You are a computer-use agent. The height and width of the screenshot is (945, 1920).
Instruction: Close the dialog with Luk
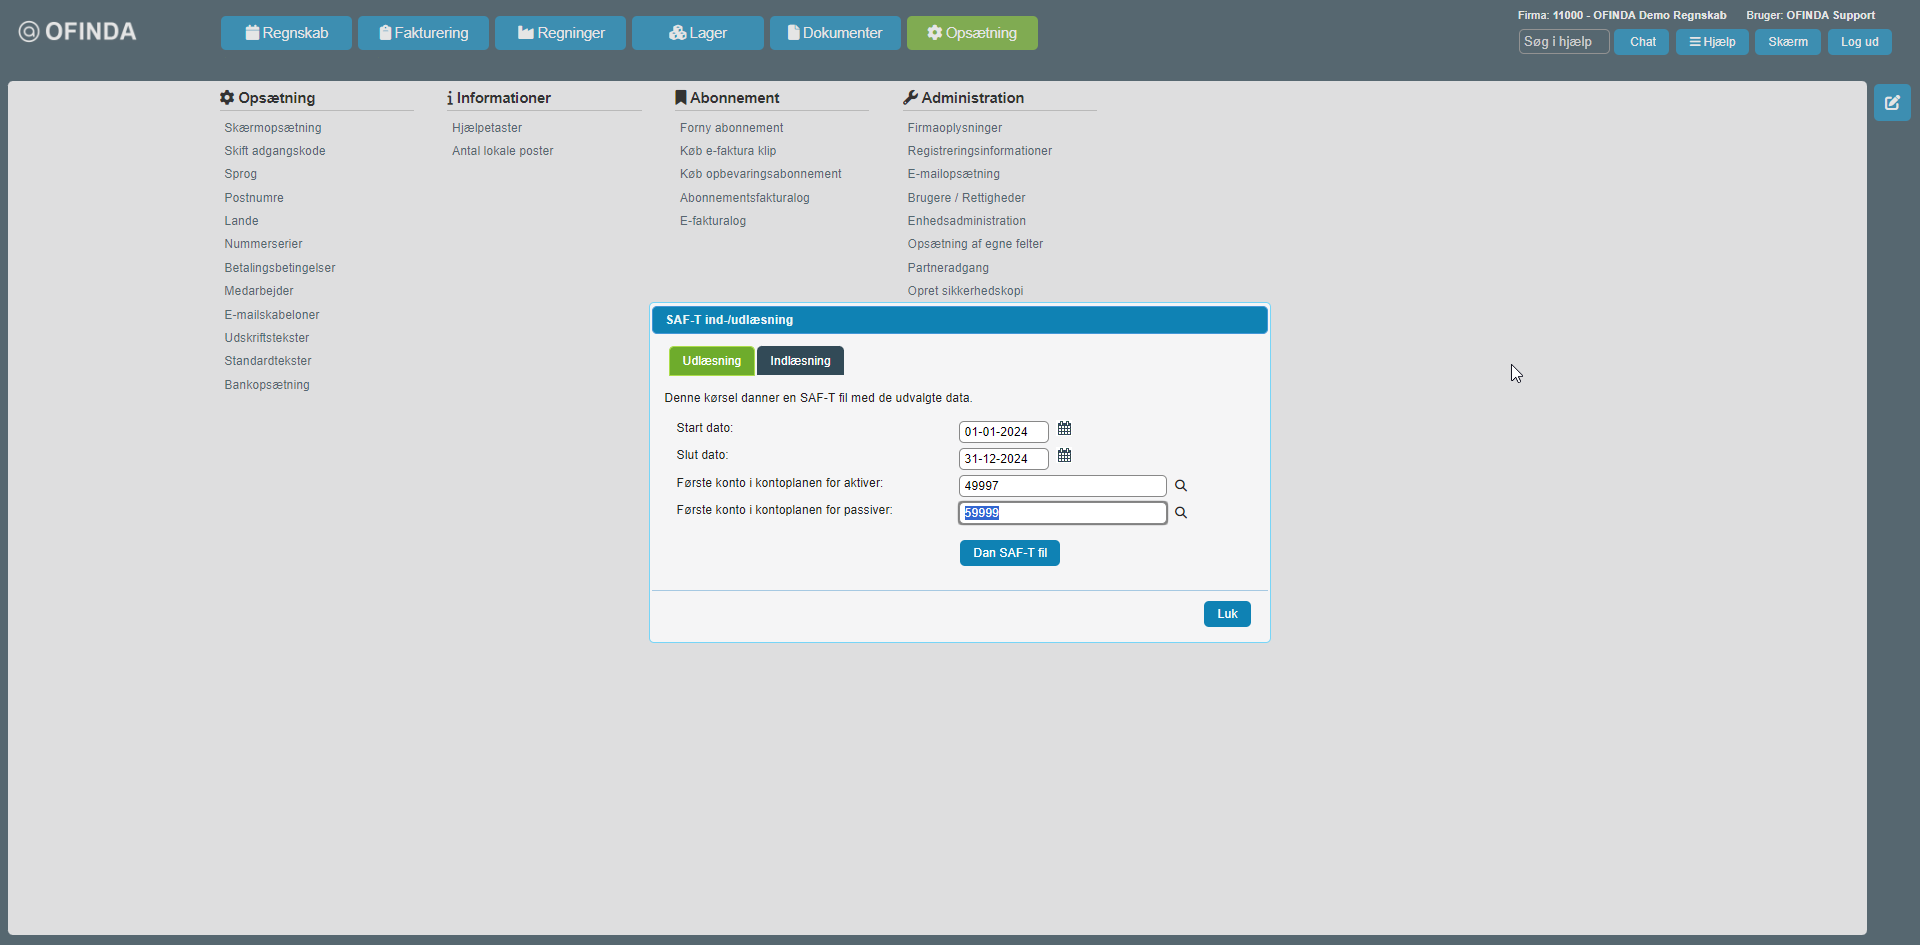click(x=1226, y=614)
